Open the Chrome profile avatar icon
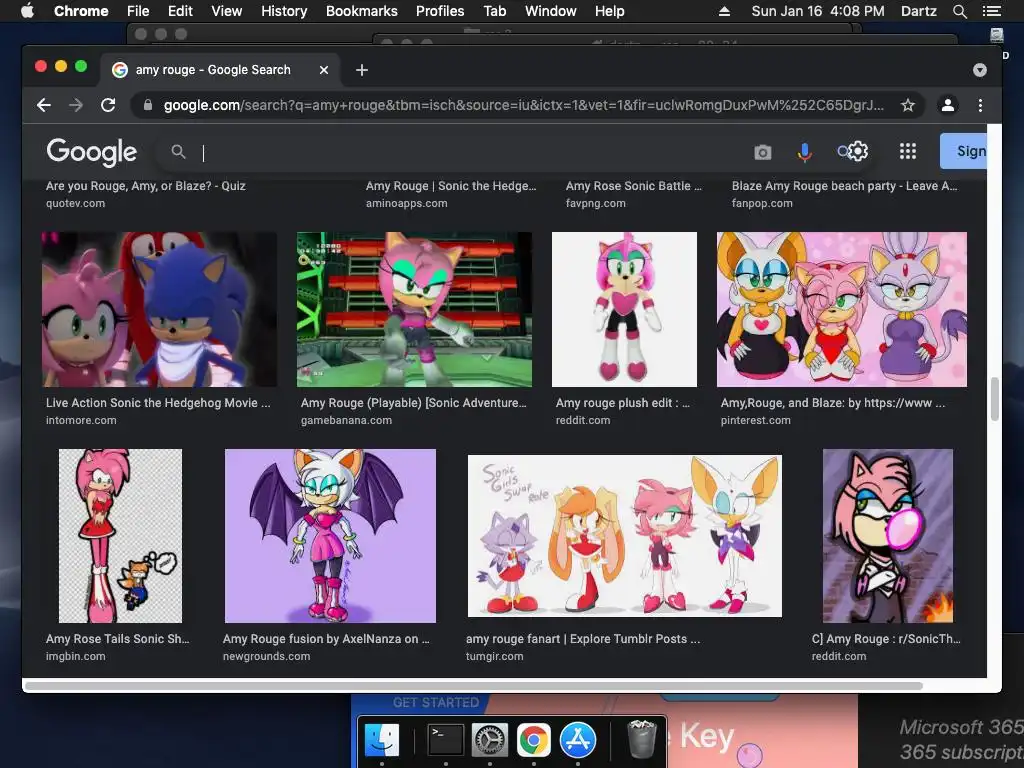The height and width of the screenshot is (768, 1024). (948, 105)
